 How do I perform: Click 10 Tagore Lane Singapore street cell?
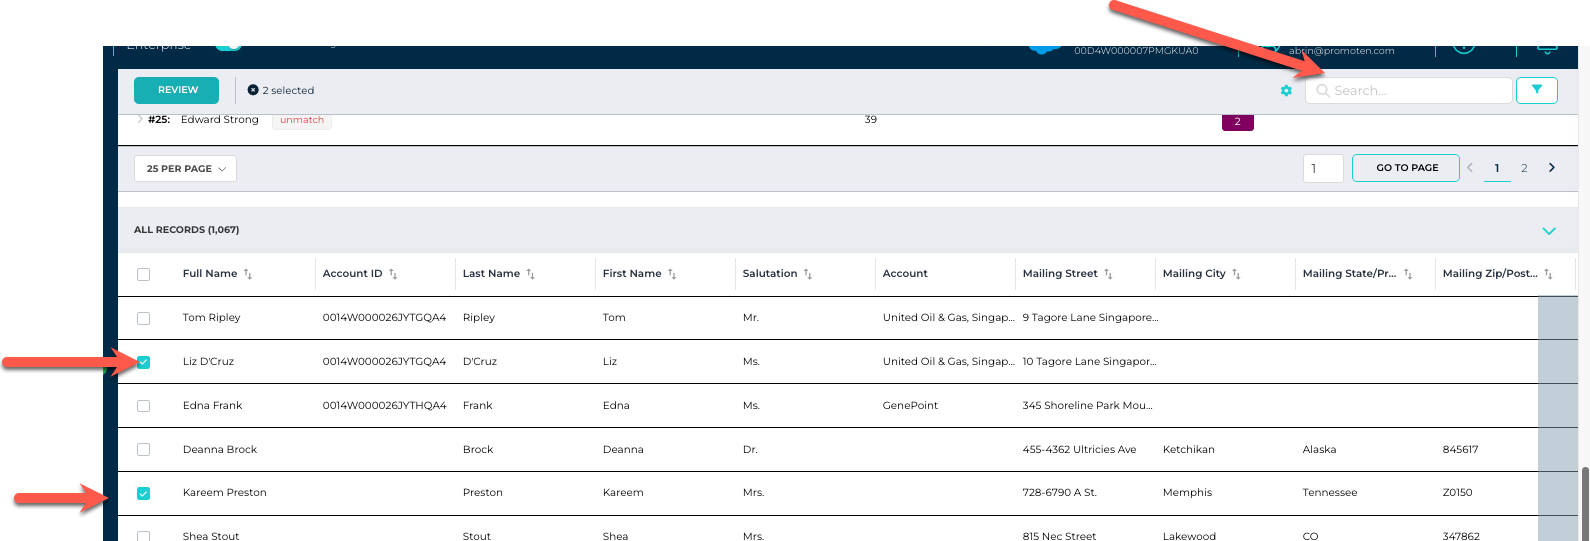point(1089,362)
